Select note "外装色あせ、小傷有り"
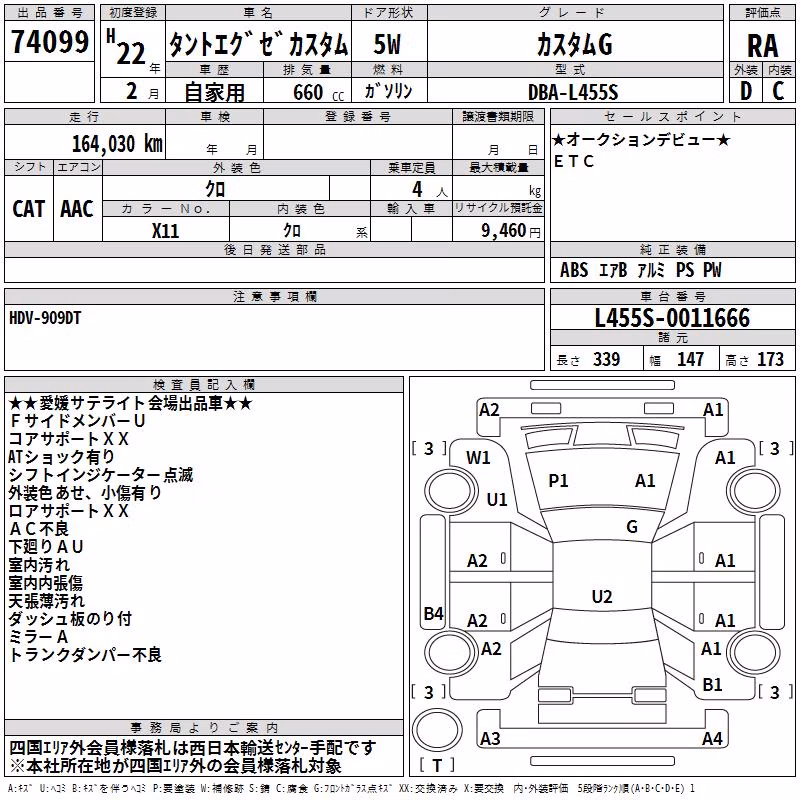Image resolution: width=800 pixels, height=800 pixels. pyautogui.click(x=85, y=493)
